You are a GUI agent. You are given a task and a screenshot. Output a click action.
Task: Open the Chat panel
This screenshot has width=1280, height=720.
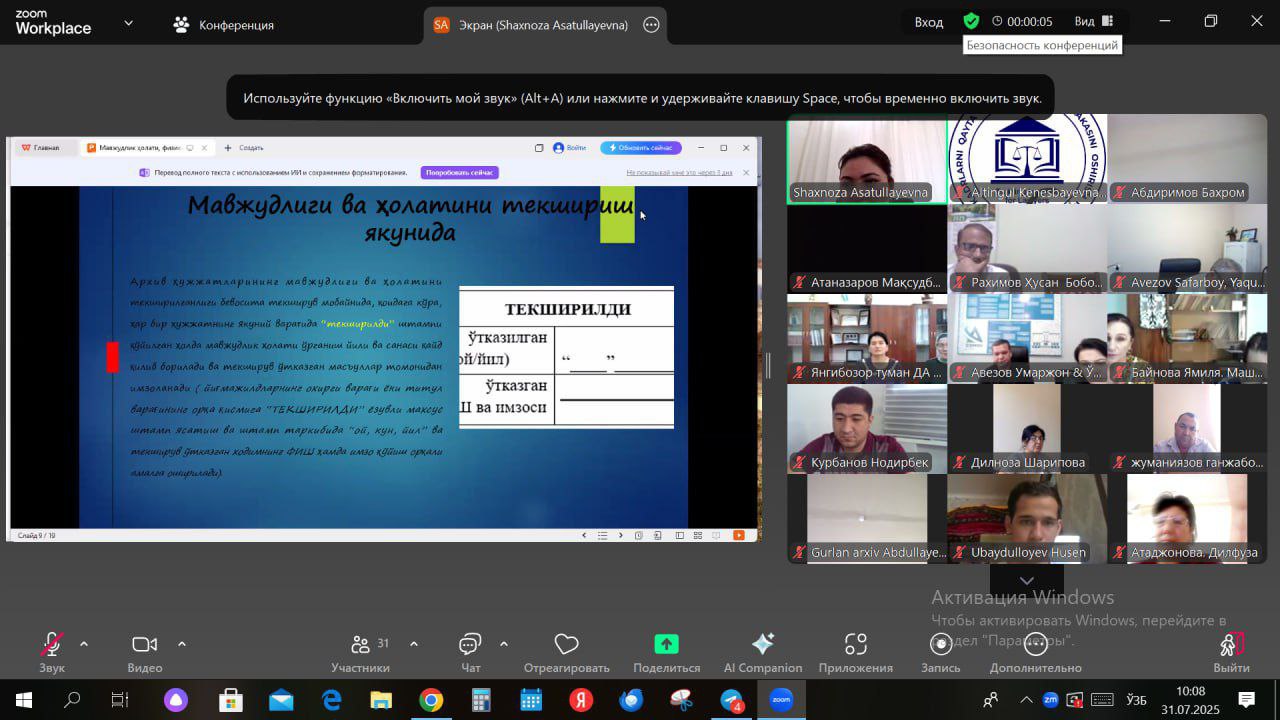(470, 645)
